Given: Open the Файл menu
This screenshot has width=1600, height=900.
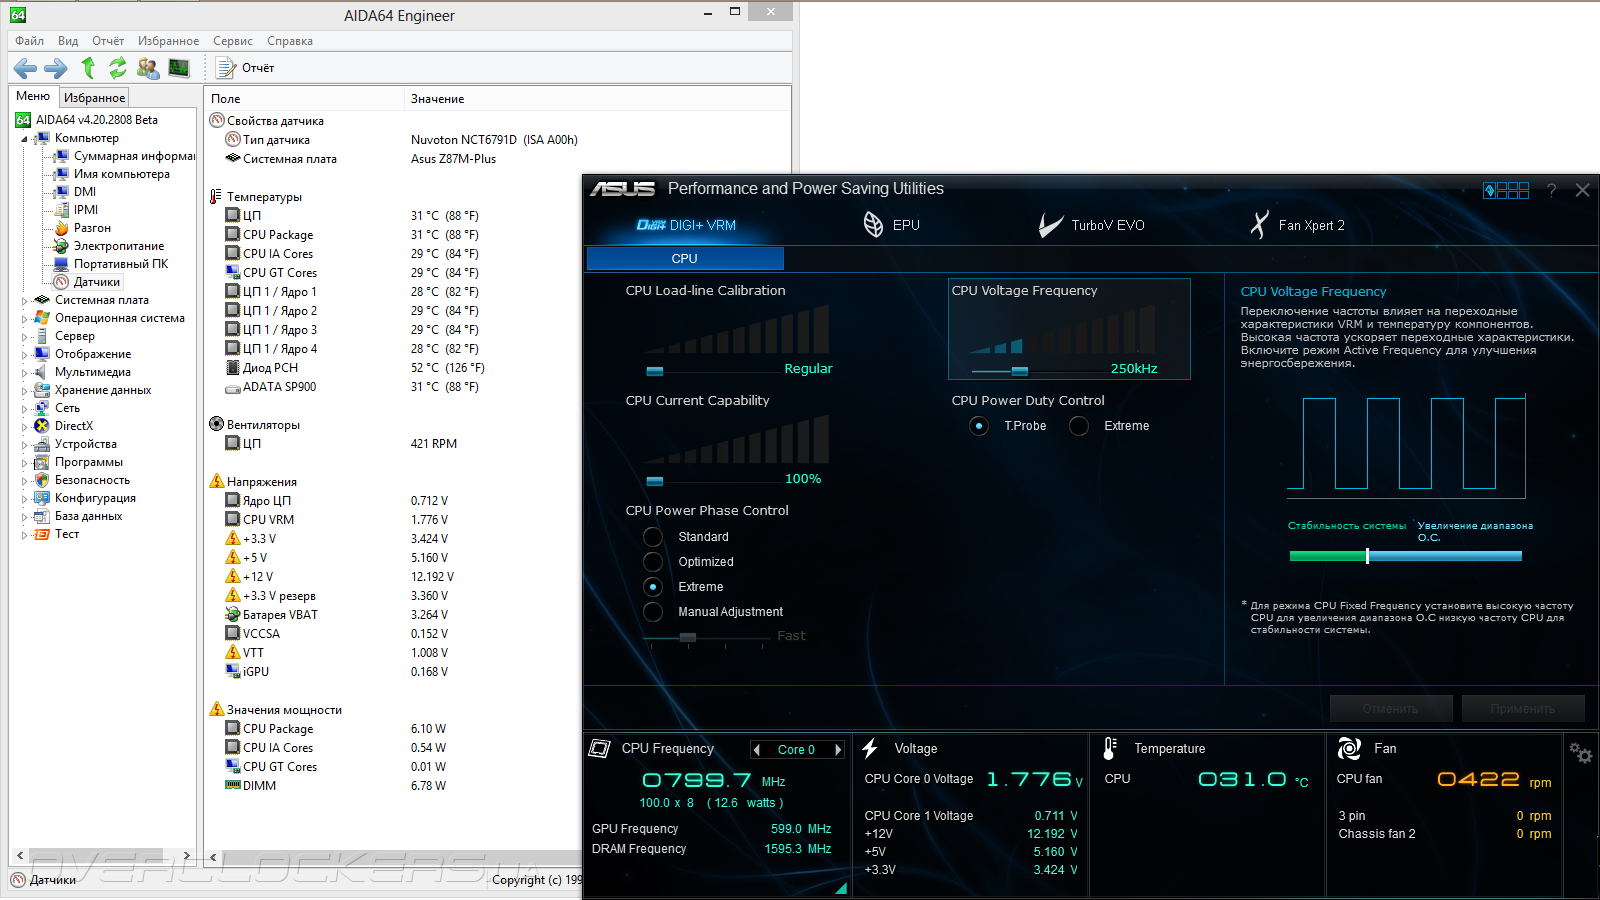Looking at the screenshot, I should 29,41.
